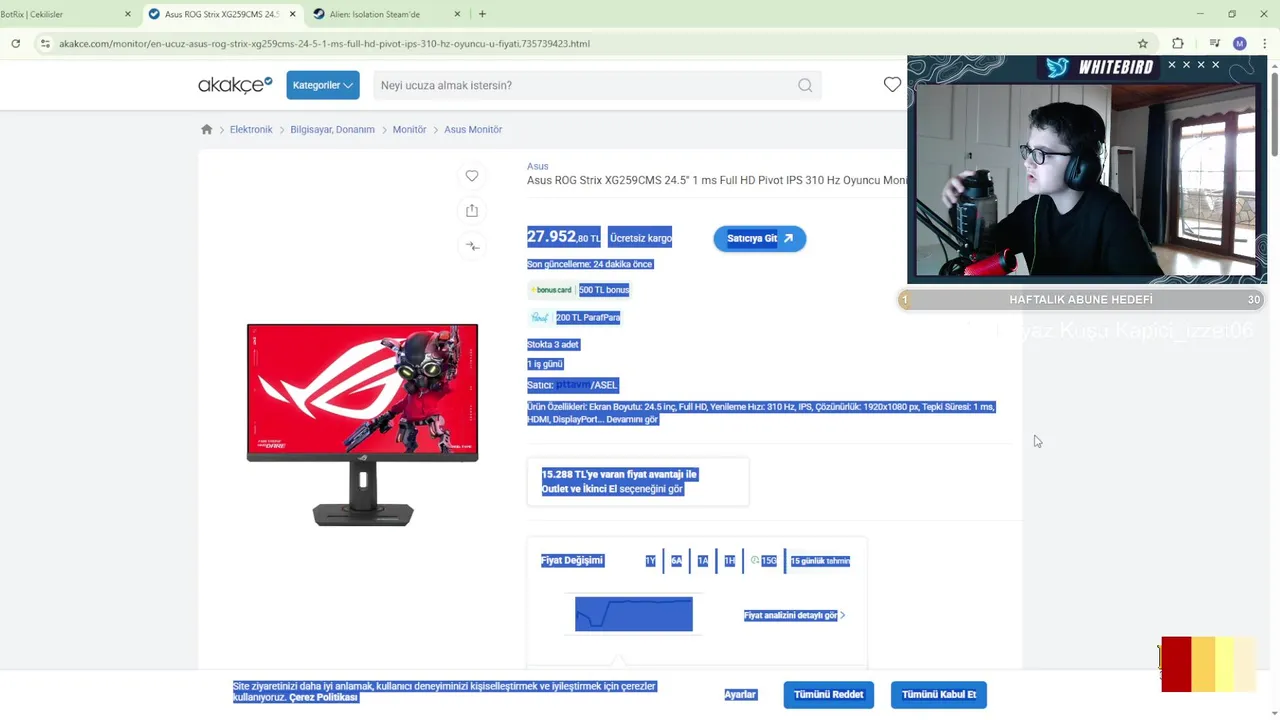This screenshot has height=720, width=1280.
Task: Click the search magnifier icon
Action: (x=805, y=85)
